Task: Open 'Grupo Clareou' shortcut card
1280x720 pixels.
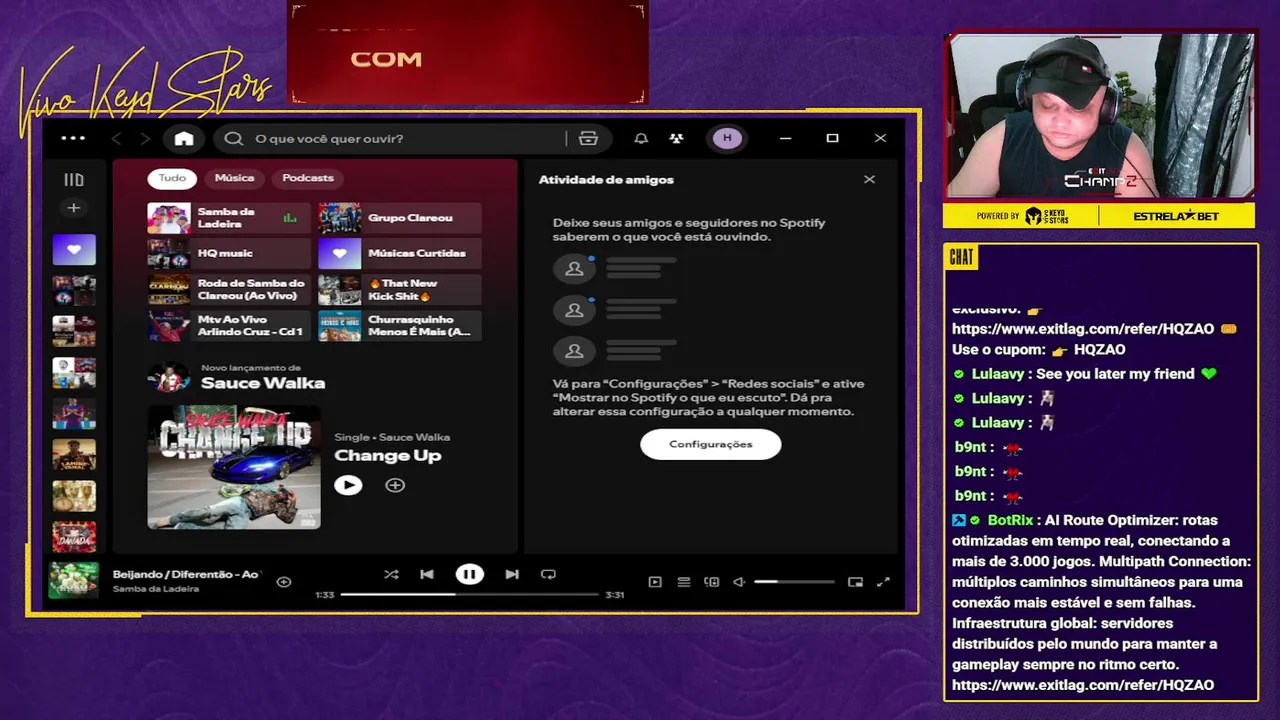Action: coord(400,218)
